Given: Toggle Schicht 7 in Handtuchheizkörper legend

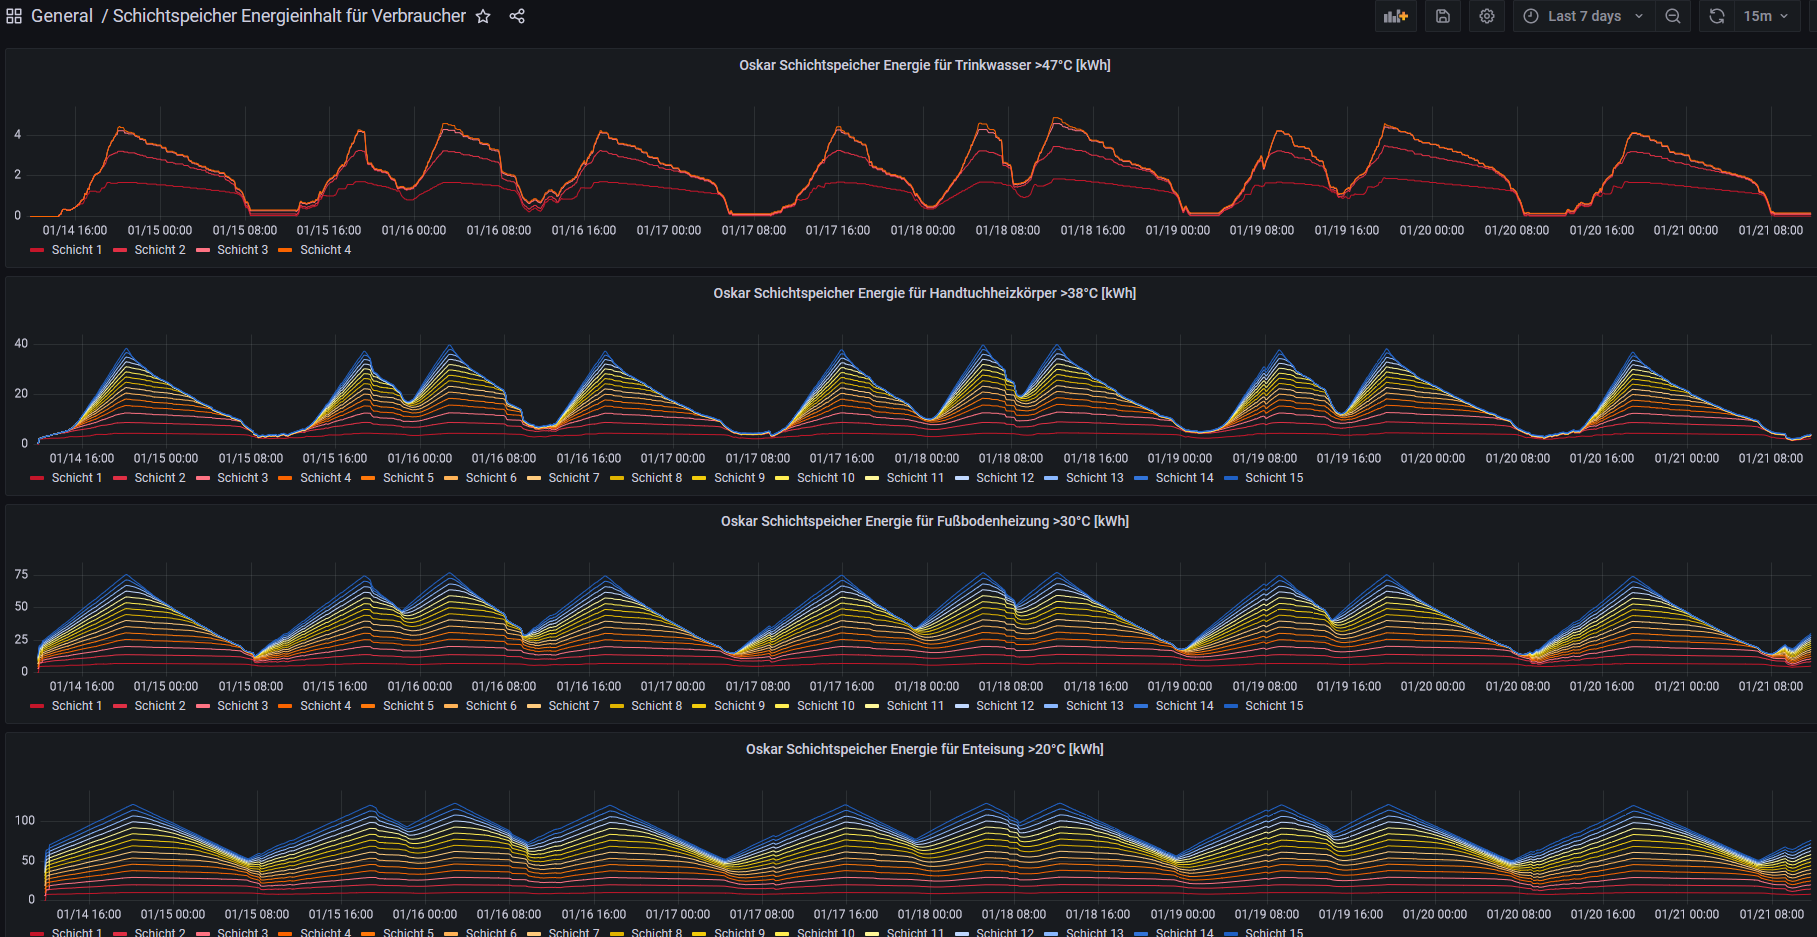Looking at the screenshot, I should point(574,478).
